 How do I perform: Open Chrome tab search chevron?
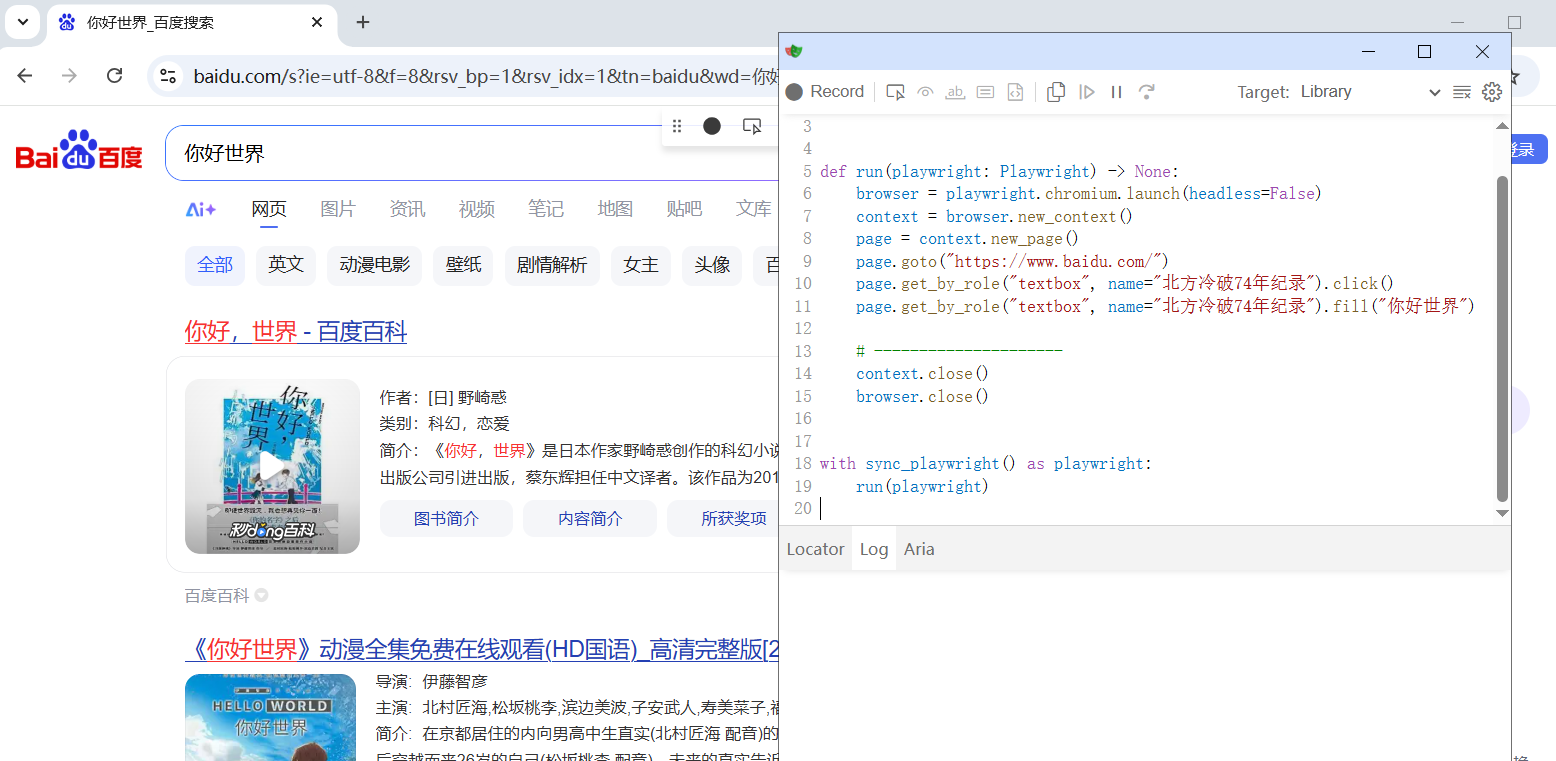click(x=23, y=22)
